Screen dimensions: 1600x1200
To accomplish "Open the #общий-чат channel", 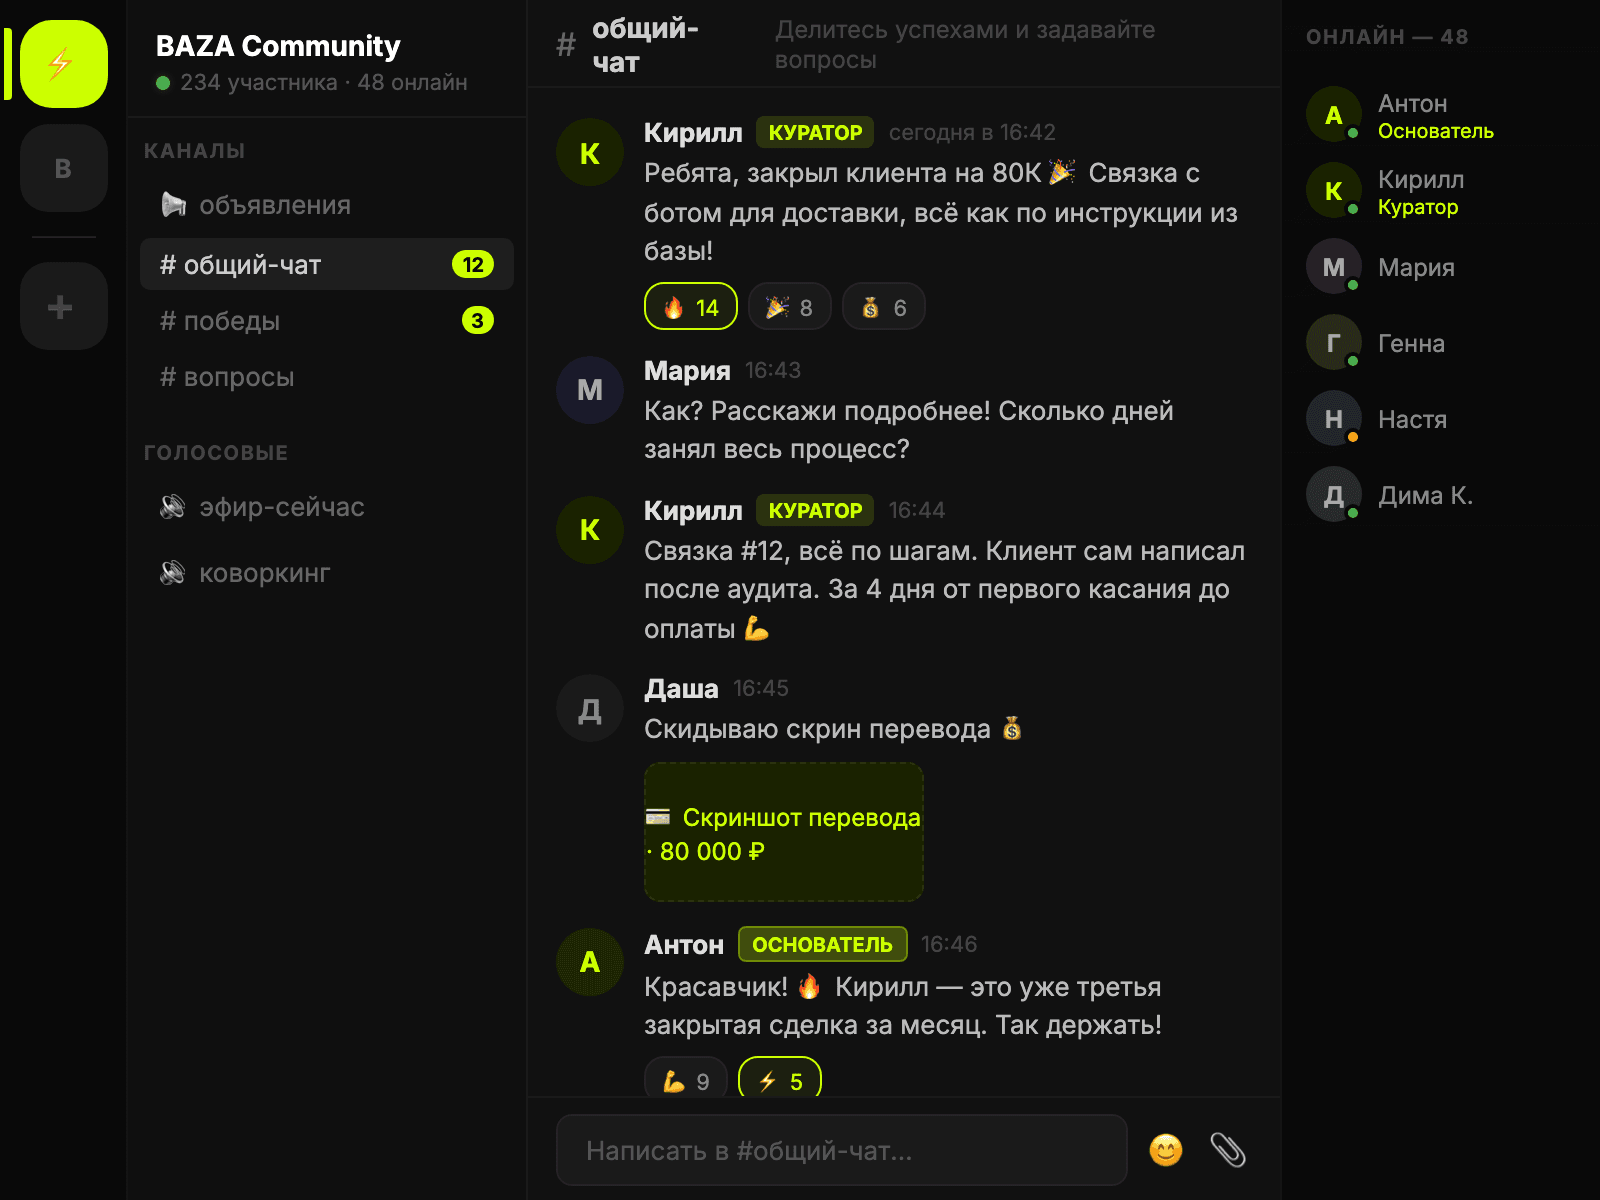I will click(327, 264).
